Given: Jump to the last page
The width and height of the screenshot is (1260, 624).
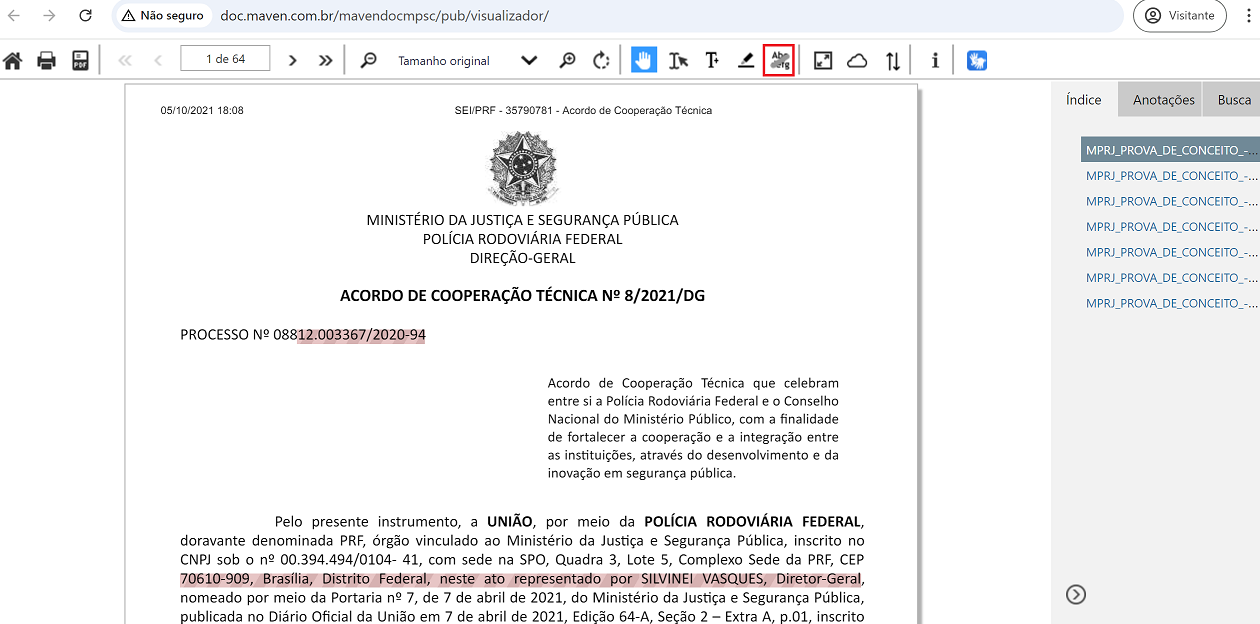Looking at the screenshot, I should pyautogui.click(x=325, y=60).
